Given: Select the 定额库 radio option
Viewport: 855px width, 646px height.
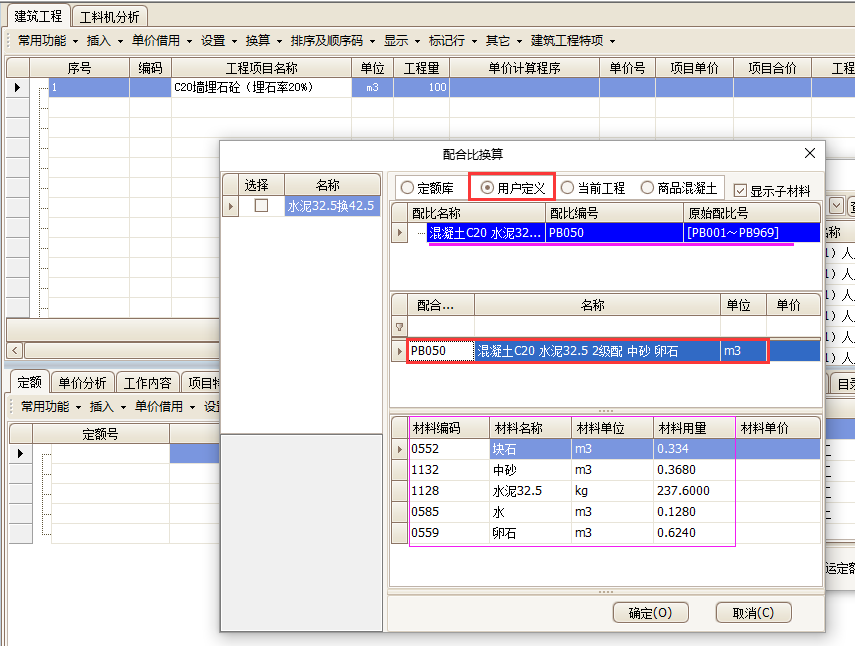Looking at the screenshot, I should [429, 188].
